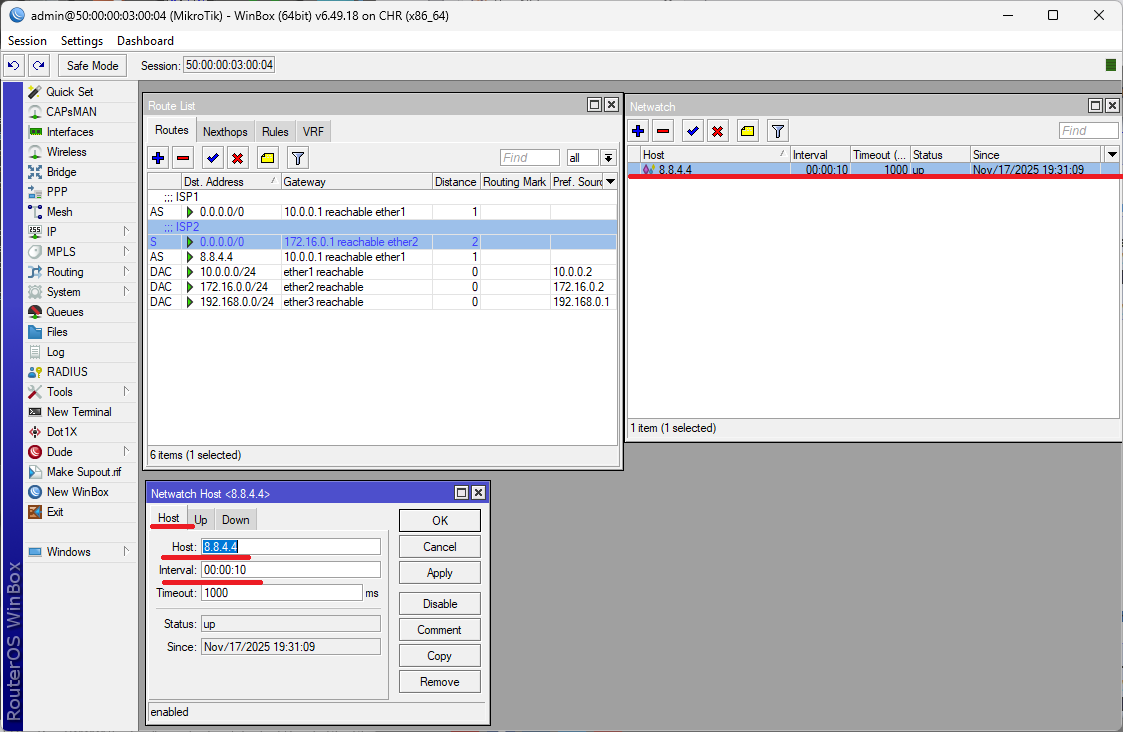The height and width of the screenshot is (732, 1123).
Task: Click the yellow Comment icon in Netwatch toolbar
Action: [x=747, y=131]
